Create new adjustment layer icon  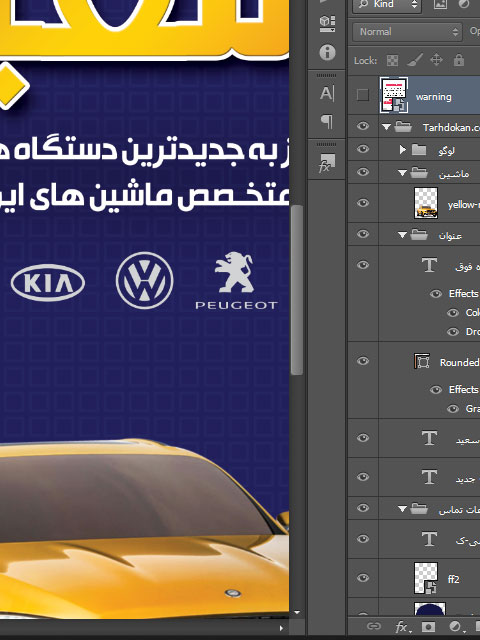click(x=456, y=627)
